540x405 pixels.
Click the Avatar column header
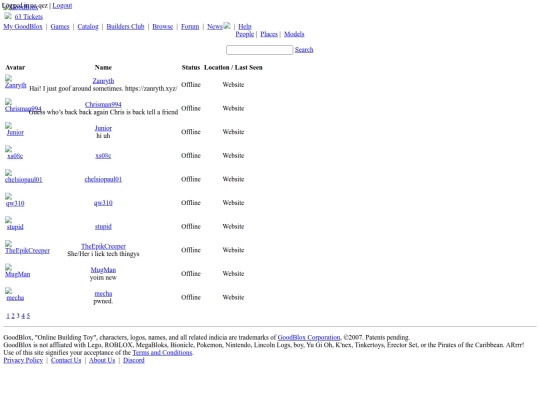(15, 68)
